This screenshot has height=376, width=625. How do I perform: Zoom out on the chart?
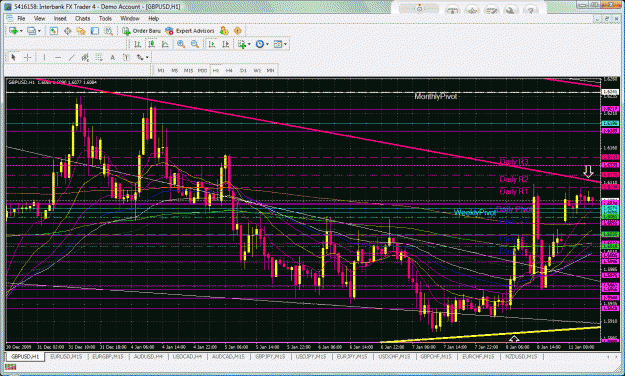point(195,44)
